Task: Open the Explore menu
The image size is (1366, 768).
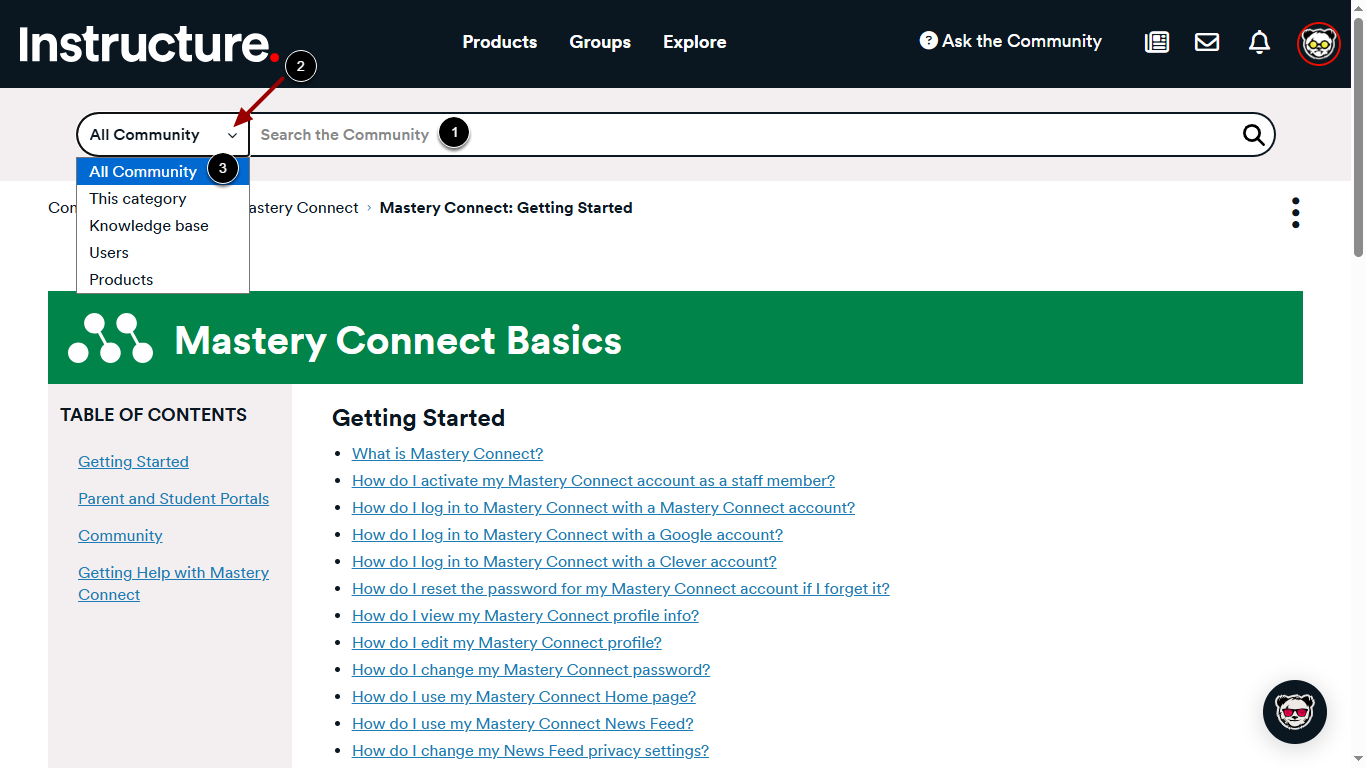Action: 694,42
